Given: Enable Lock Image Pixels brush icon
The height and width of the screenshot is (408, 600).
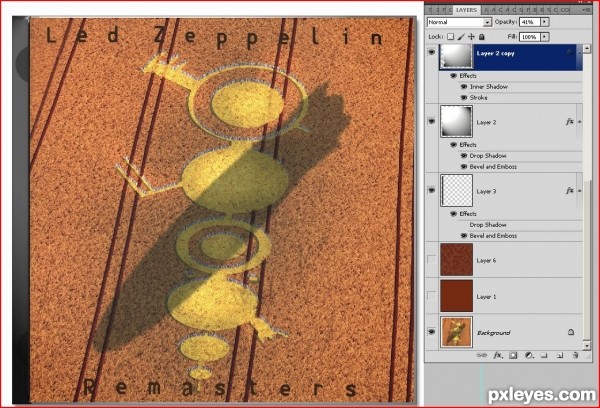Looking at the screenshot, I should click(x=461, y=37).
